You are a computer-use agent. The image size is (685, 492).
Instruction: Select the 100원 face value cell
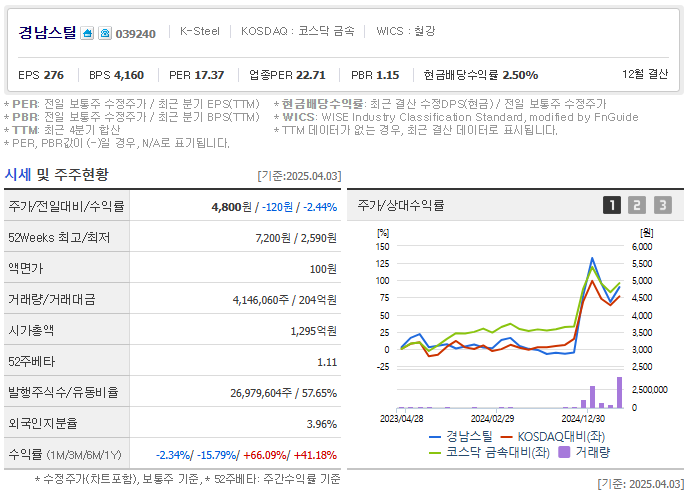coord(323,269)
